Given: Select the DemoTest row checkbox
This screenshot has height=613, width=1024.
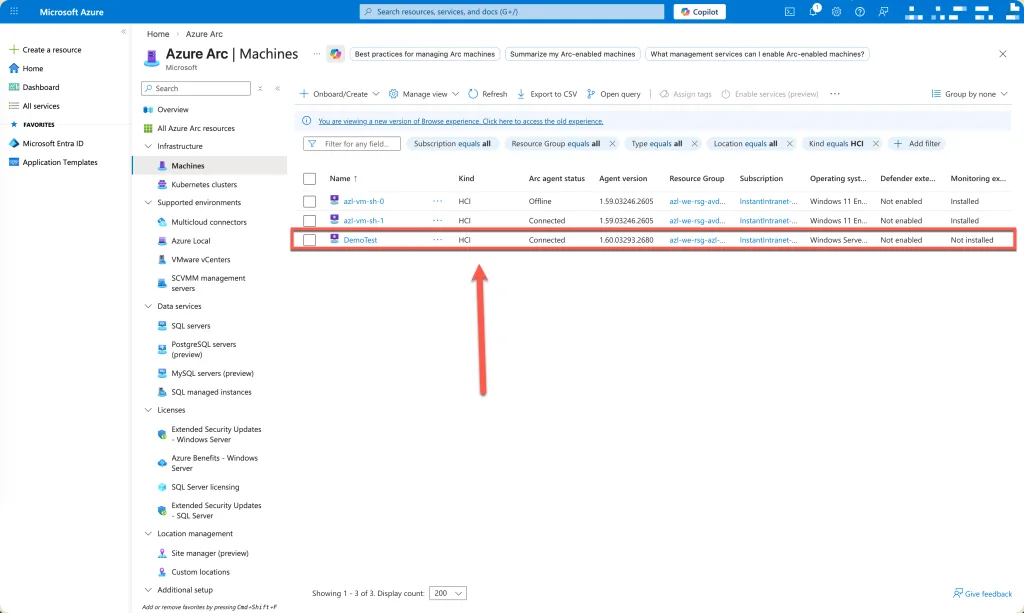Looking at the screenshot, I should 310,240.
